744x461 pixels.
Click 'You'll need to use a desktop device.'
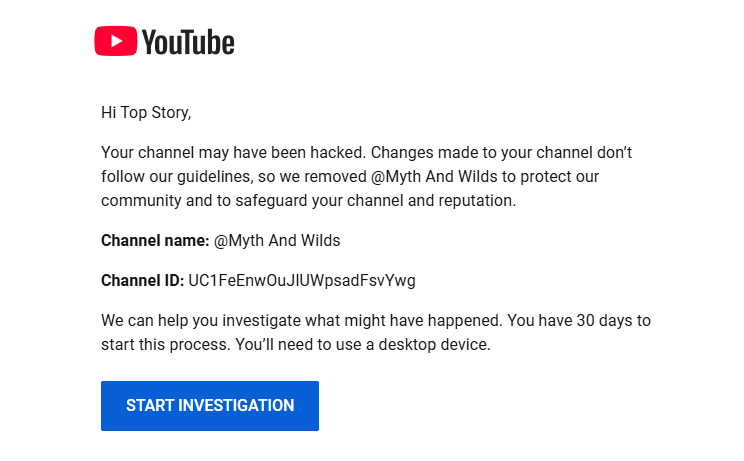coord(363,344)
